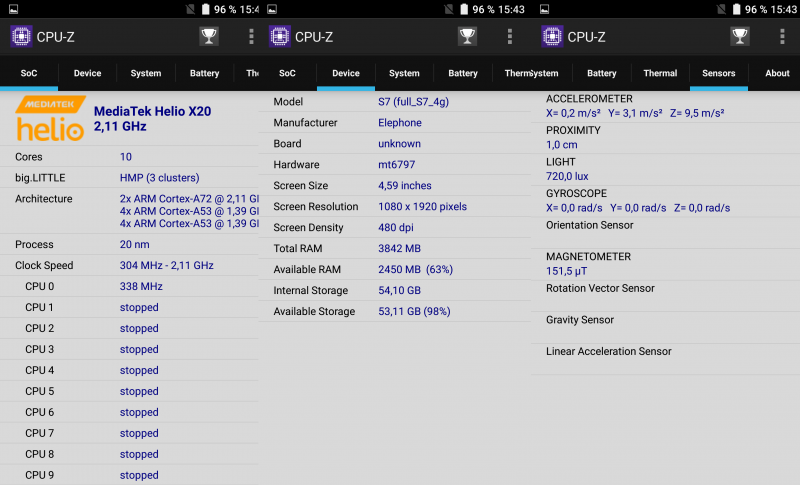
Task: Tap the Gravity Sensor entry
Action: (665, 327)
